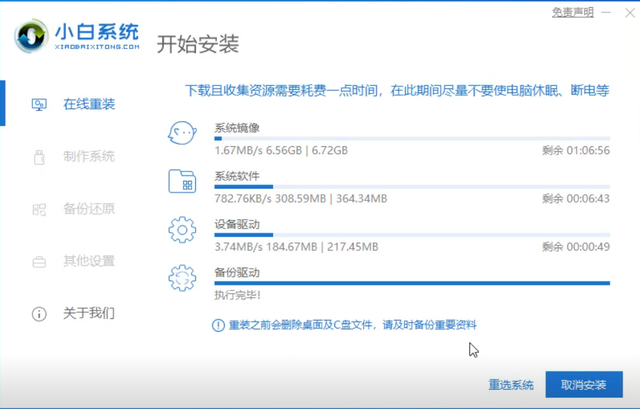Image resolution: width=640 pixels, height=409 pixels.
Task: Click the 取消安装 button
Action: [x=584, y=385]
